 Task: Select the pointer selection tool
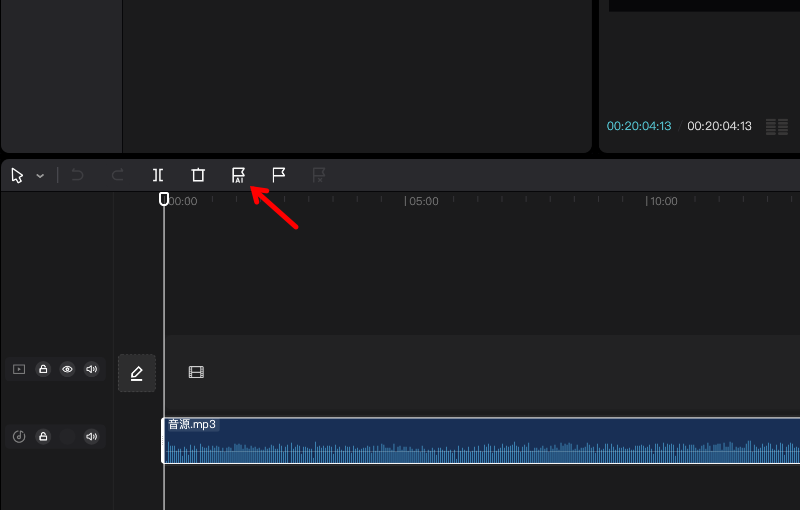point(17,175)
